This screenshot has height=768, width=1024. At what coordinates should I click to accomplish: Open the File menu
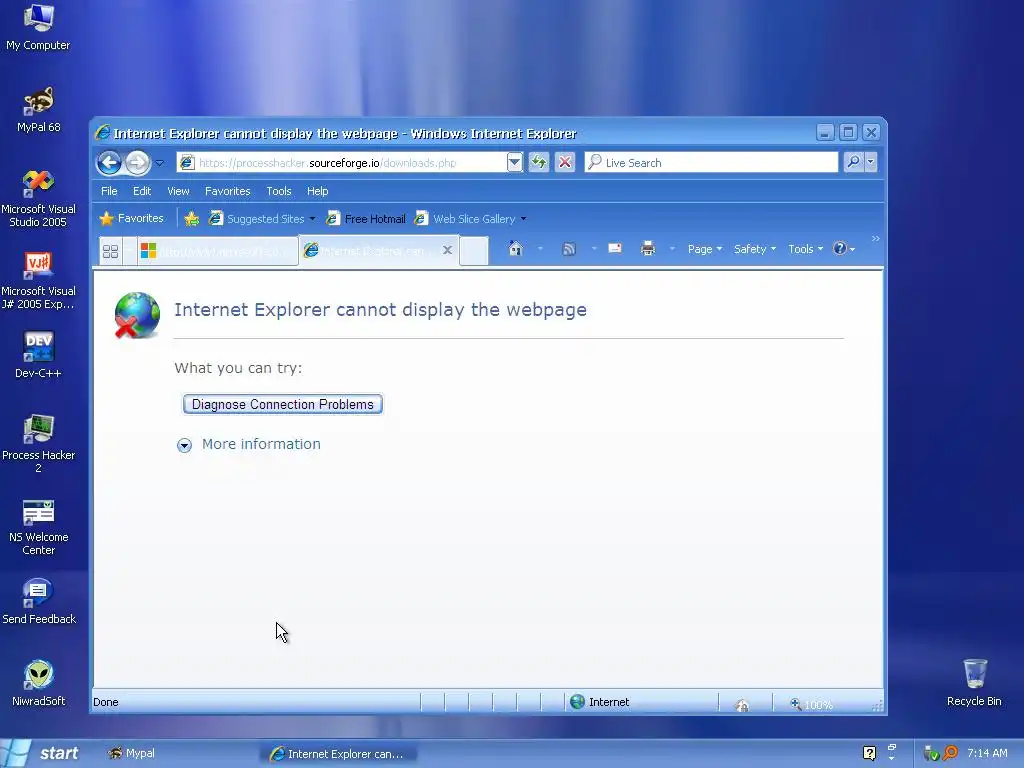tap(109, 191)
